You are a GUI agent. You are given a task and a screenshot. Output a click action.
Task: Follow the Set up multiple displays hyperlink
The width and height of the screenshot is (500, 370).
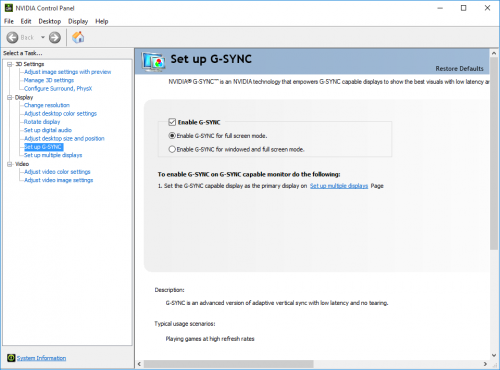point(339,186)
